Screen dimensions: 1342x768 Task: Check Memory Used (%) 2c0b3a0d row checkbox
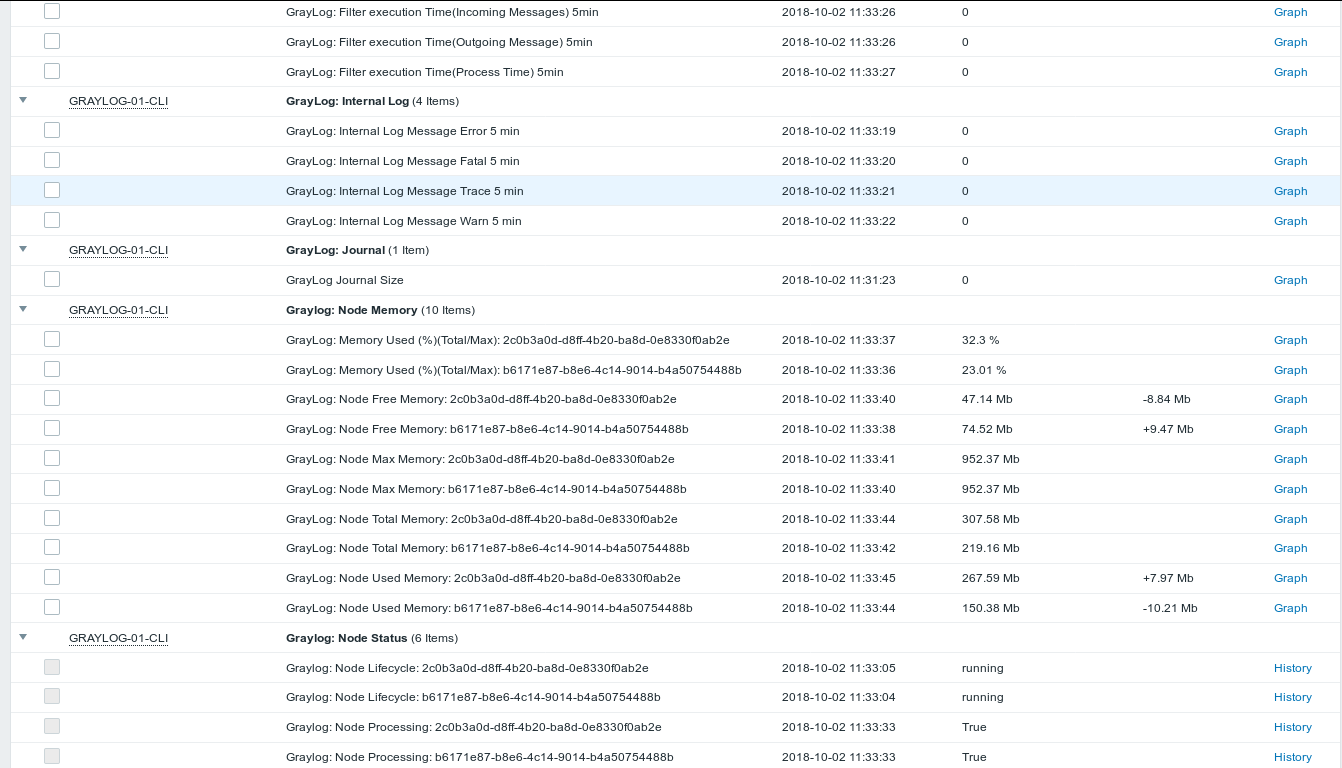pyautogui.click(x=52, y=339)
